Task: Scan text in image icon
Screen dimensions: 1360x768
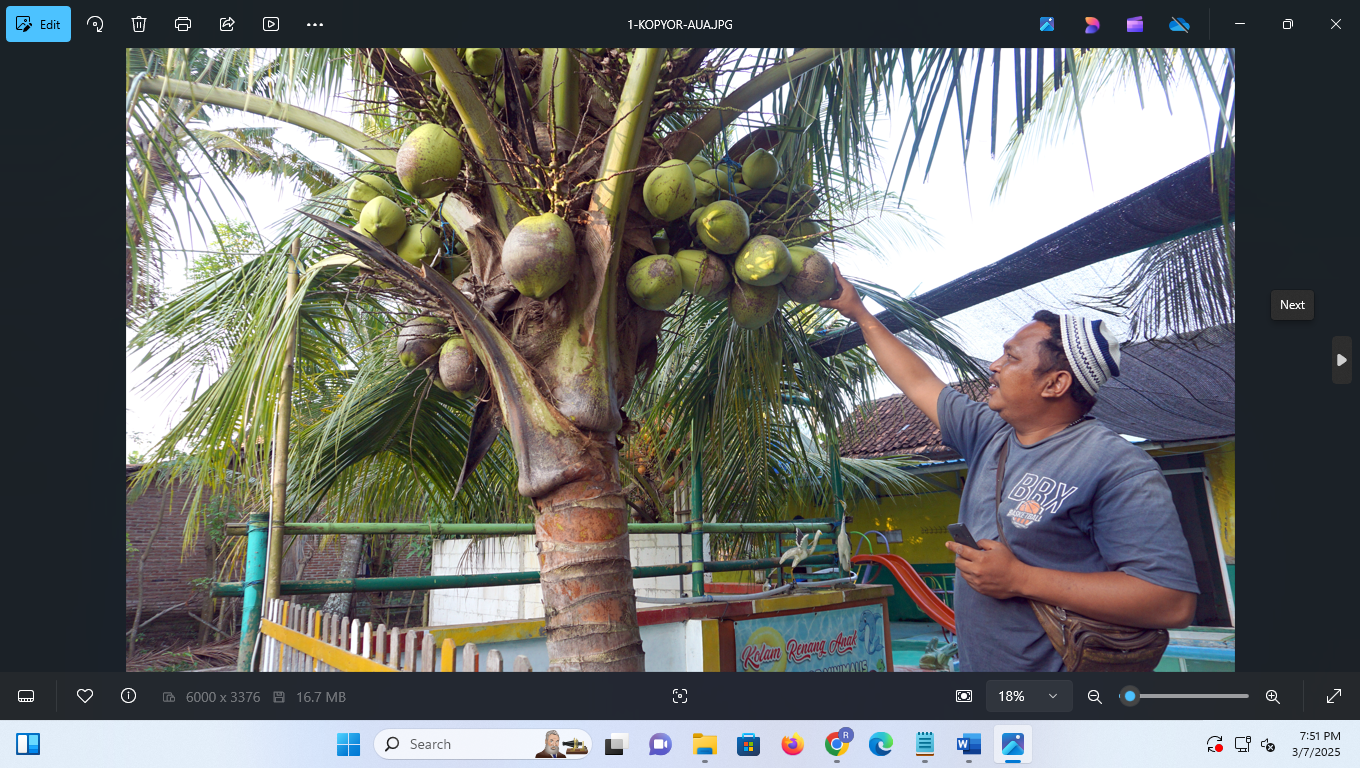Action: pos(680,696)
